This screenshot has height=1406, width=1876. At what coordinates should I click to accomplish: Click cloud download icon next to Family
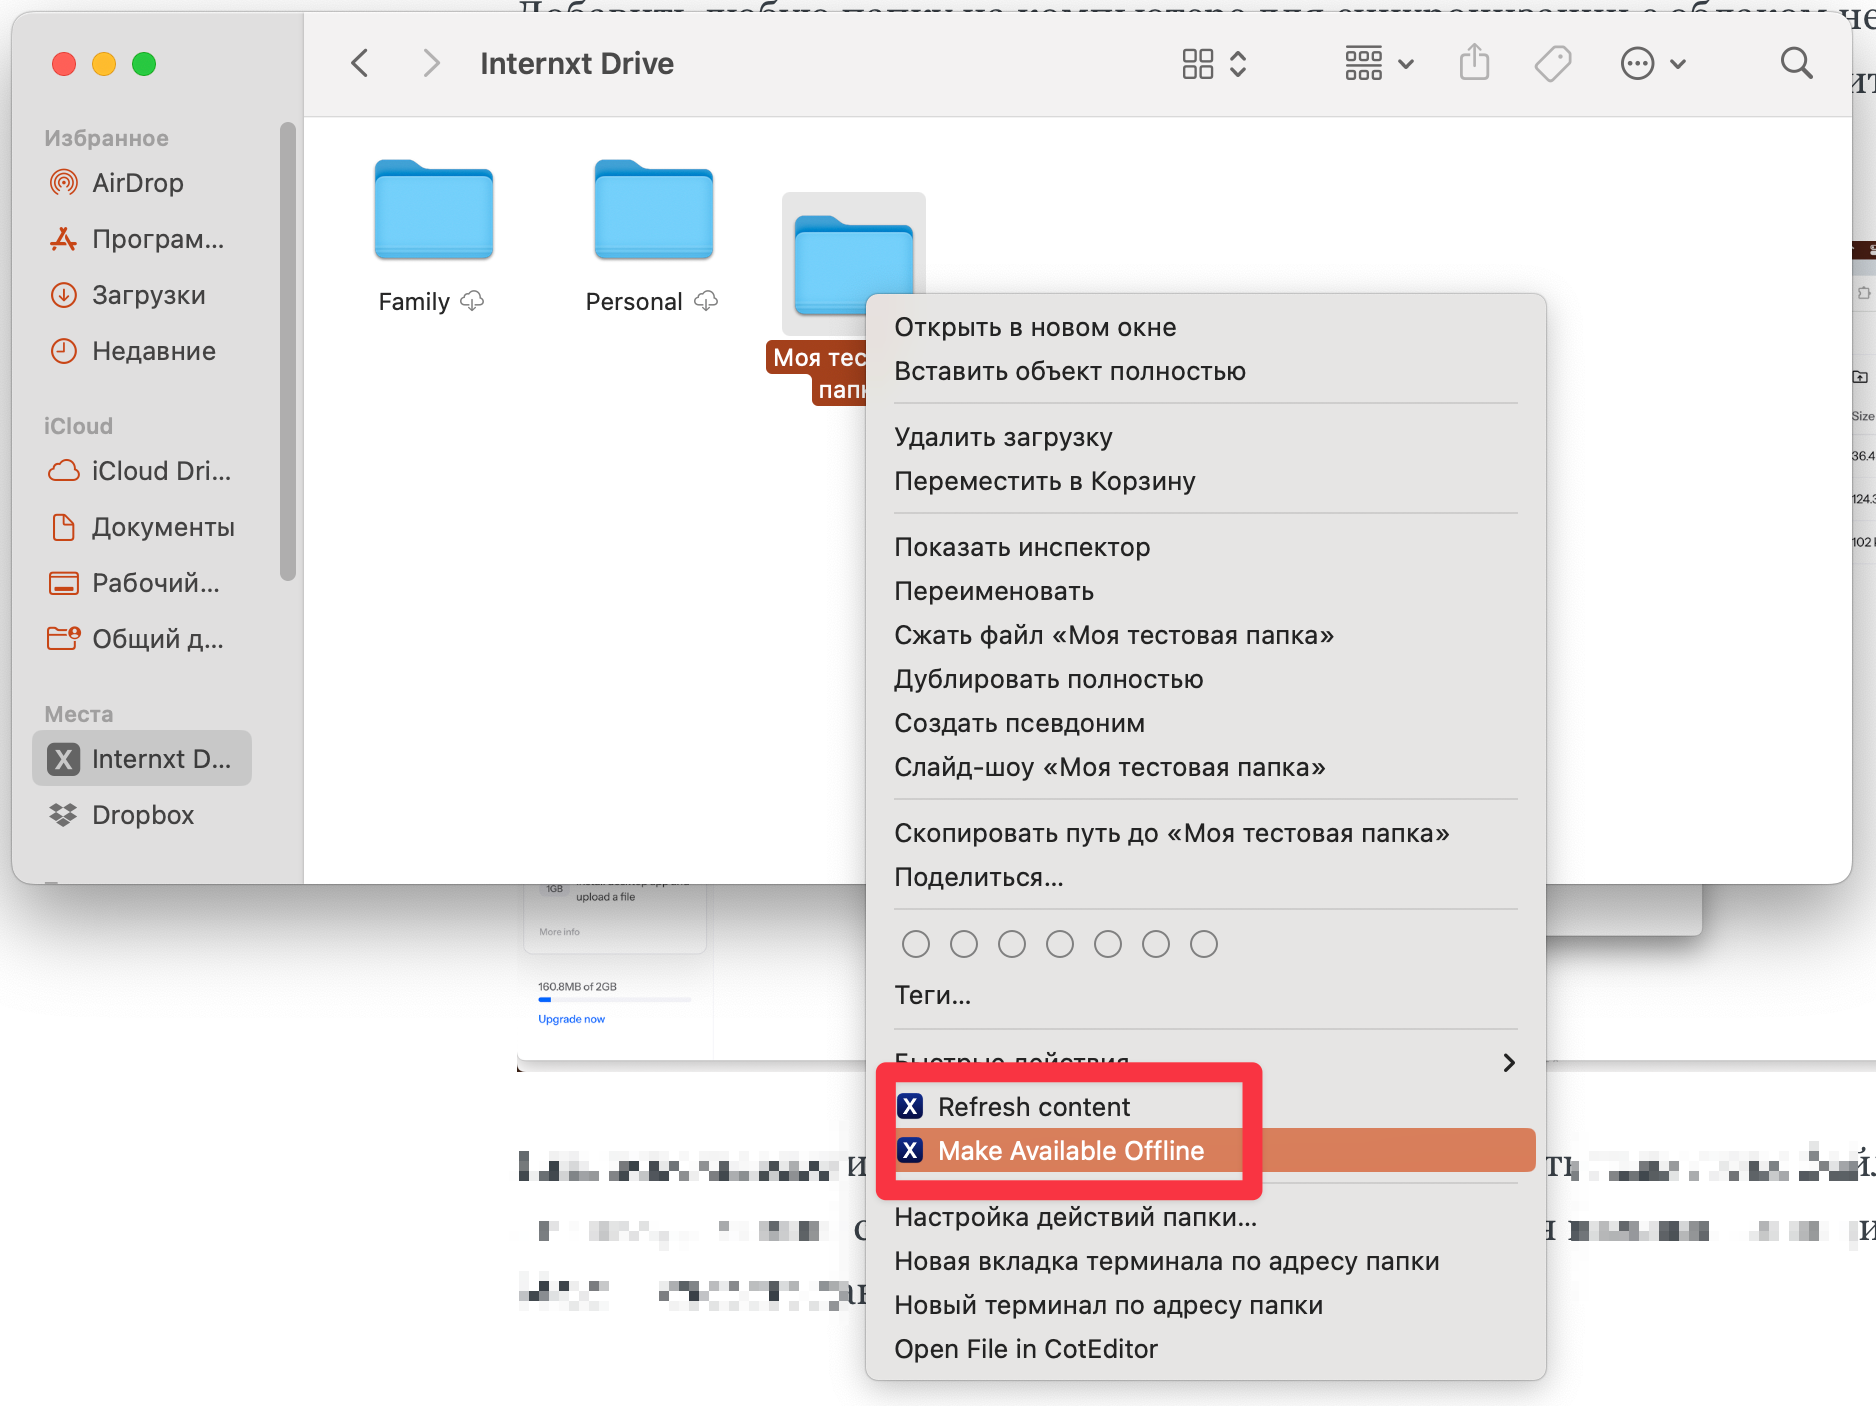pos(472,301)
